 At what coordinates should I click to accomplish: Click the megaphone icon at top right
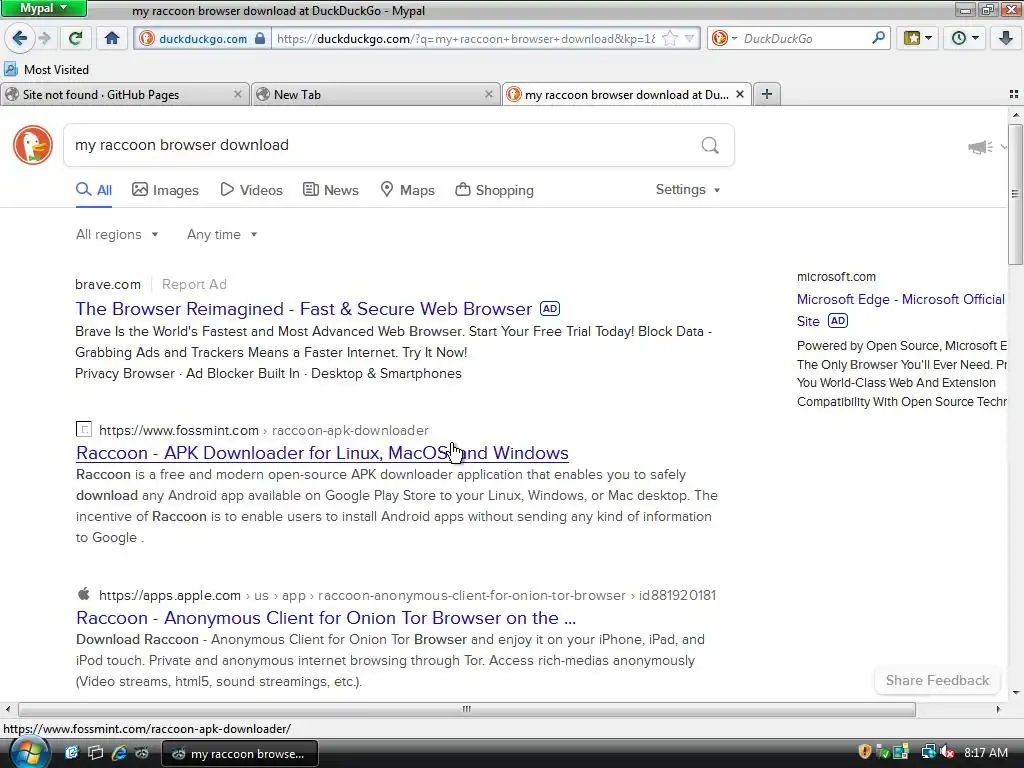pyautogui.click(x=980, y=147)
